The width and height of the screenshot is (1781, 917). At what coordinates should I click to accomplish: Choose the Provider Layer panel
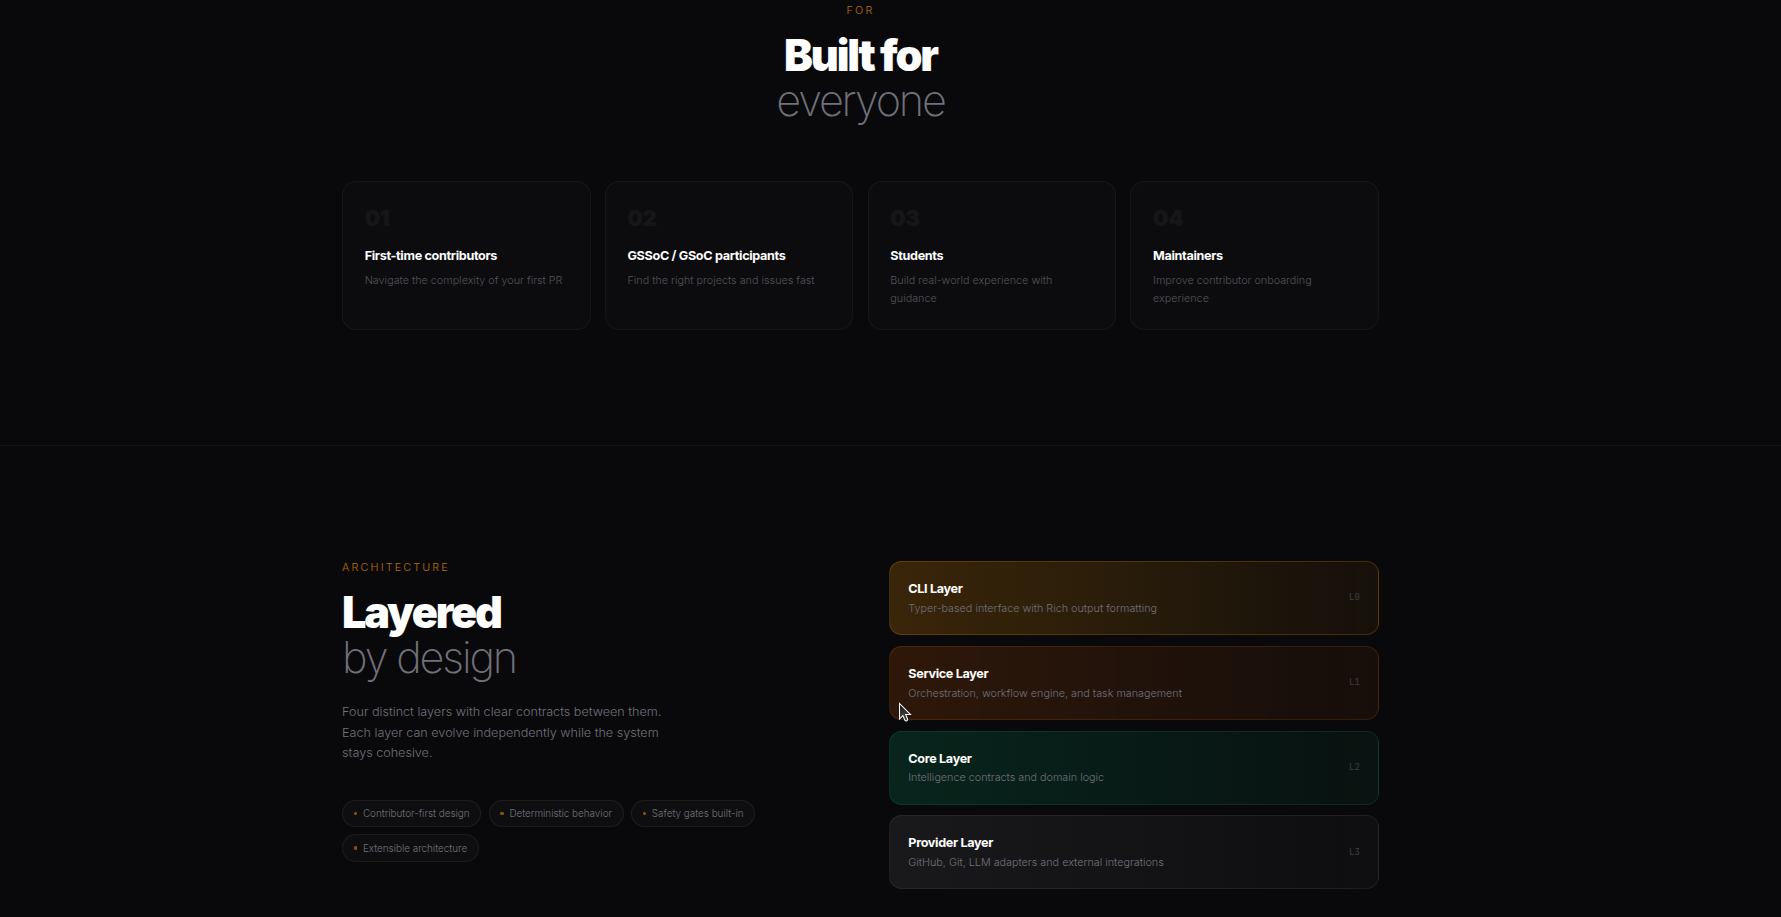point(1134,852)
